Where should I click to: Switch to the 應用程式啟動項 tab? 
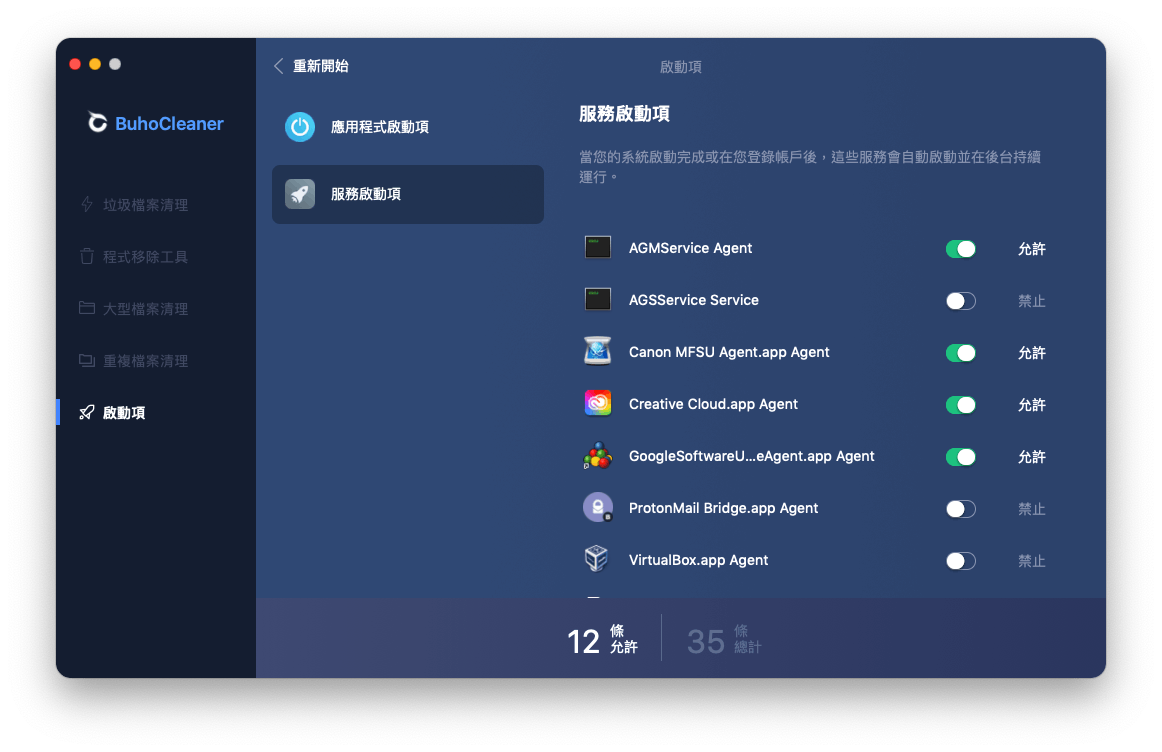408,127
